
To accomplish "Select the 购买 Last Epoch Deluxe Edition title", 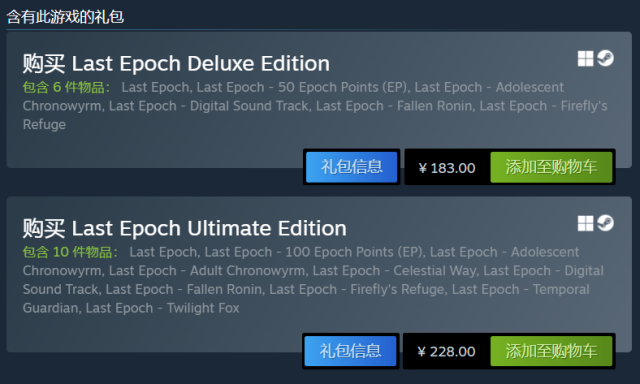I will coord(176,64).
